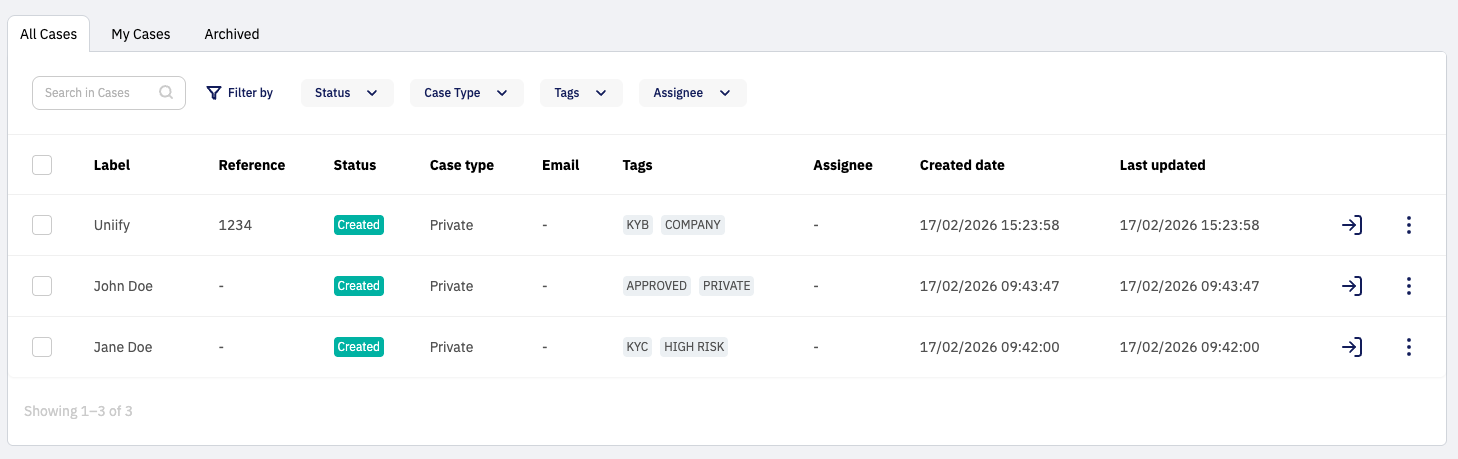Open more options menu for Uniify row
This screenshot has height=459, width=1458.
1408,225
